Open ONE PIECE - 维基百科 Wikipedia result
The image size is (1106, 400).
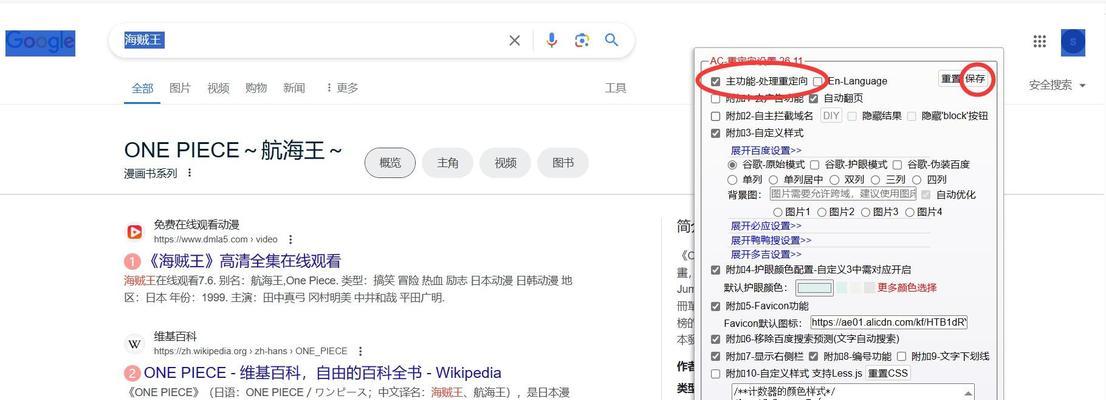click(x=322, y=373)
